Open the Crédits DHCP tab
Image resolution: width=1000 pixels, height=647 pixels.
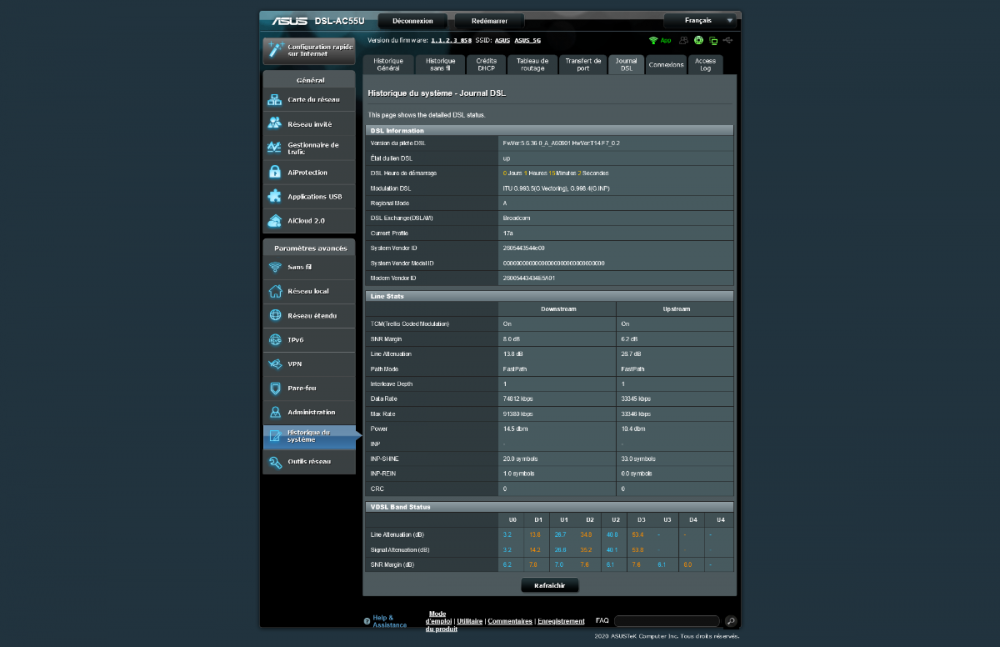pyautogui.click(x=487, y=64)
